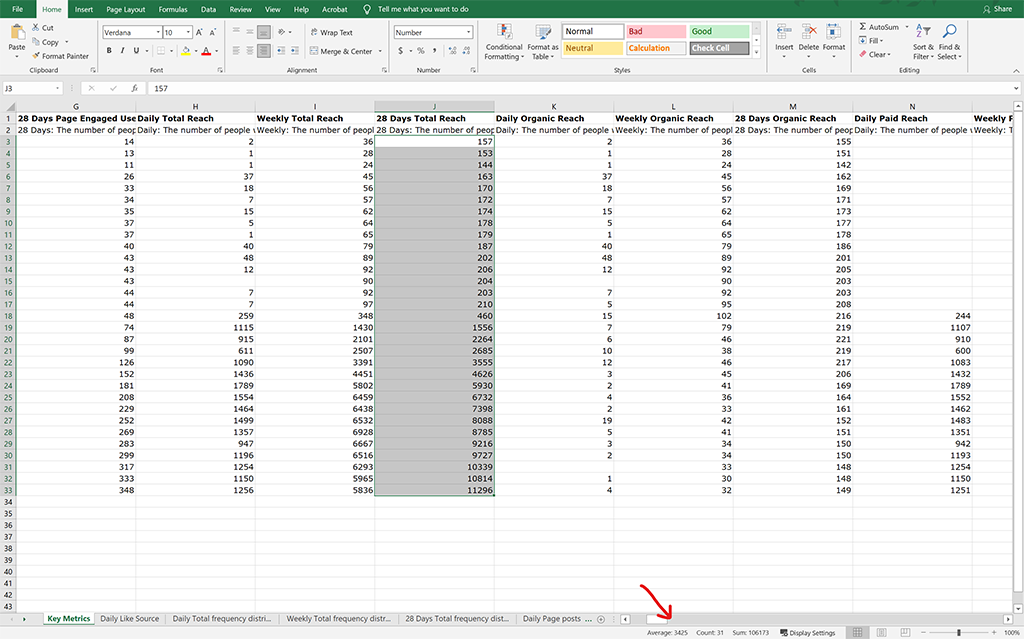Cut the selected cells

[43, 28]
